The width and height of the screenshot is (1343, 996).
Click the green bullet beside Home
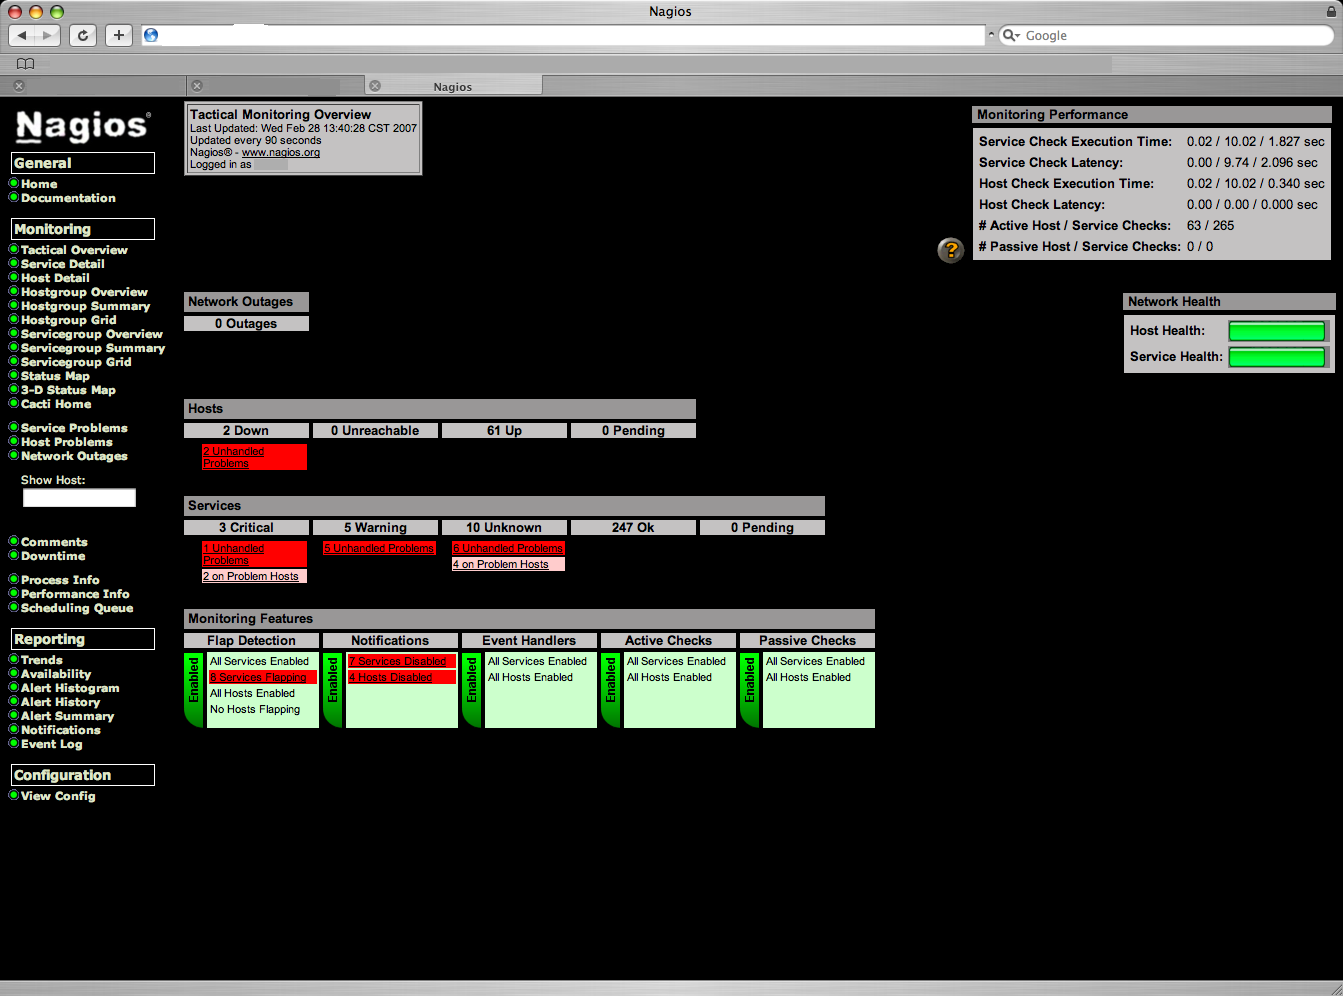click(x=14, y=183)
